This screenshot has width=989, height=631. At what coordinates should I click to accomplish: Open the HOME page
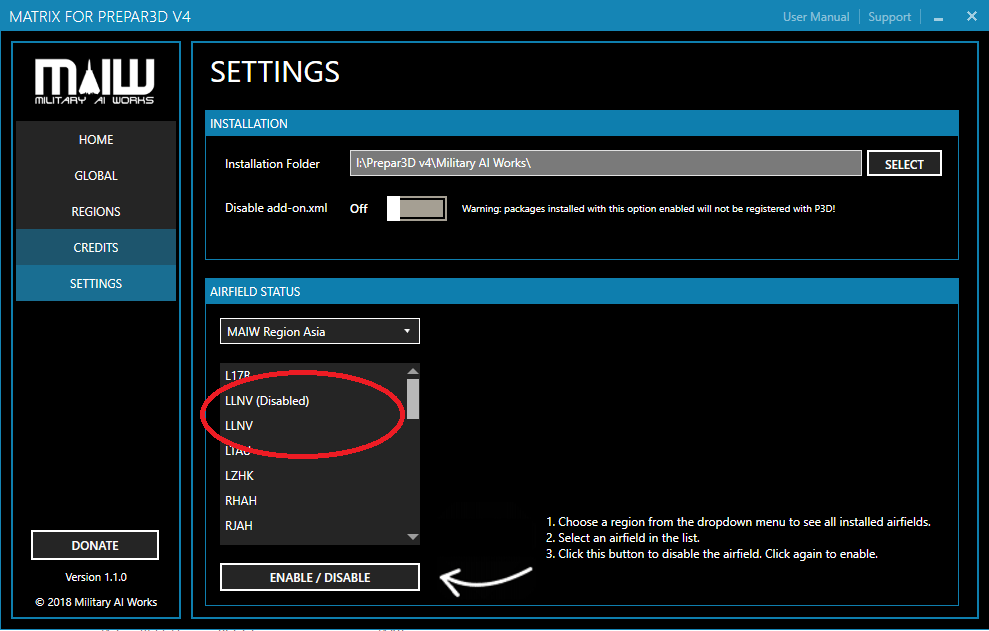96,140
